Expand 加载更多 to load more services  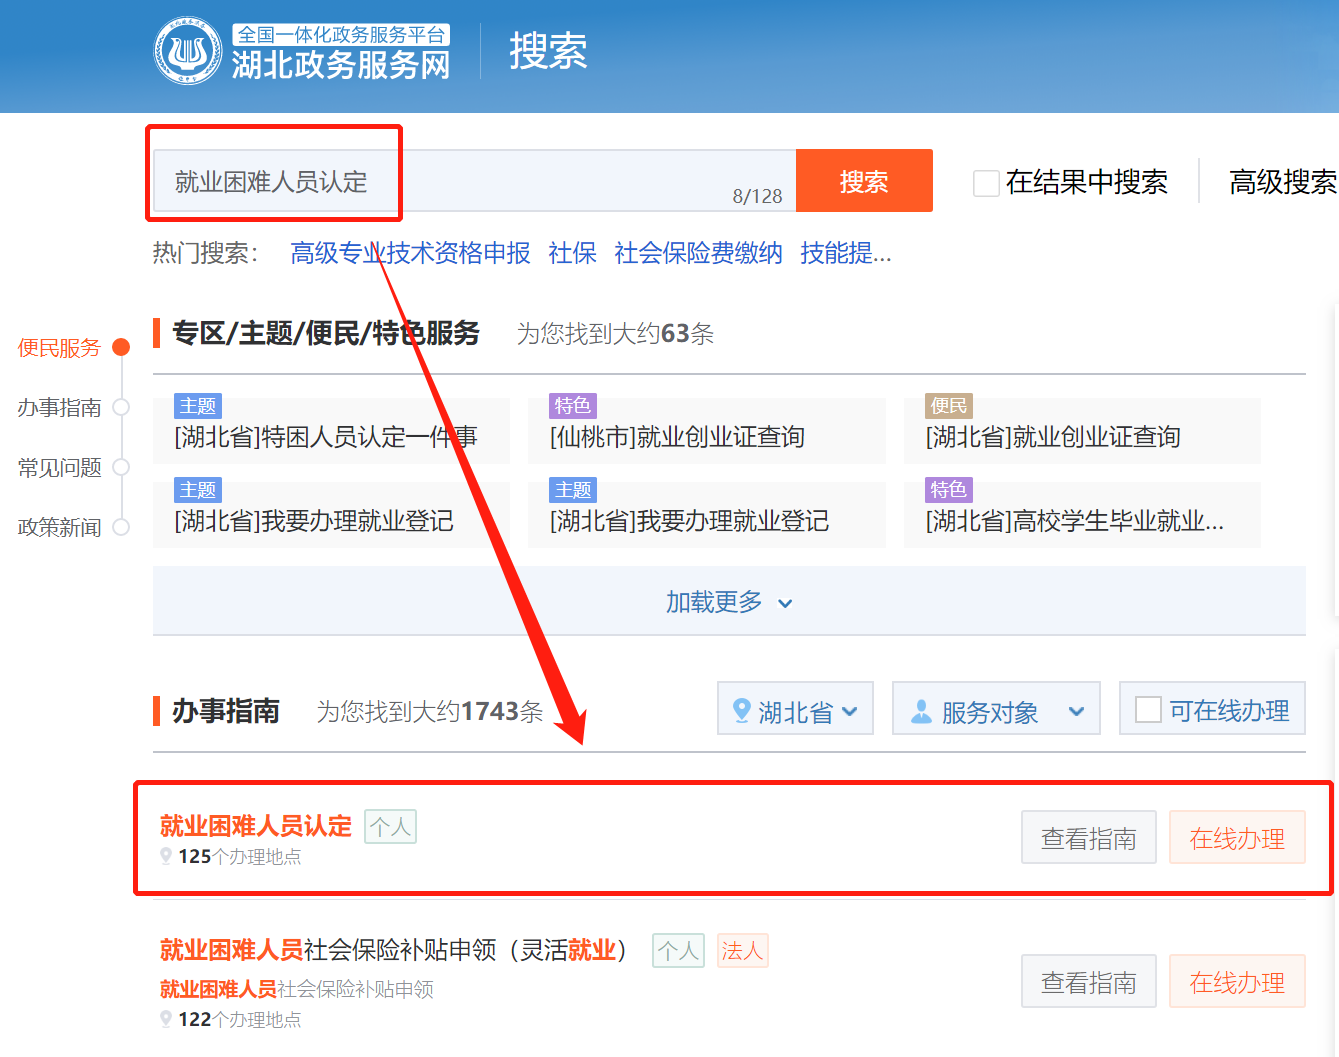point(728,602)
